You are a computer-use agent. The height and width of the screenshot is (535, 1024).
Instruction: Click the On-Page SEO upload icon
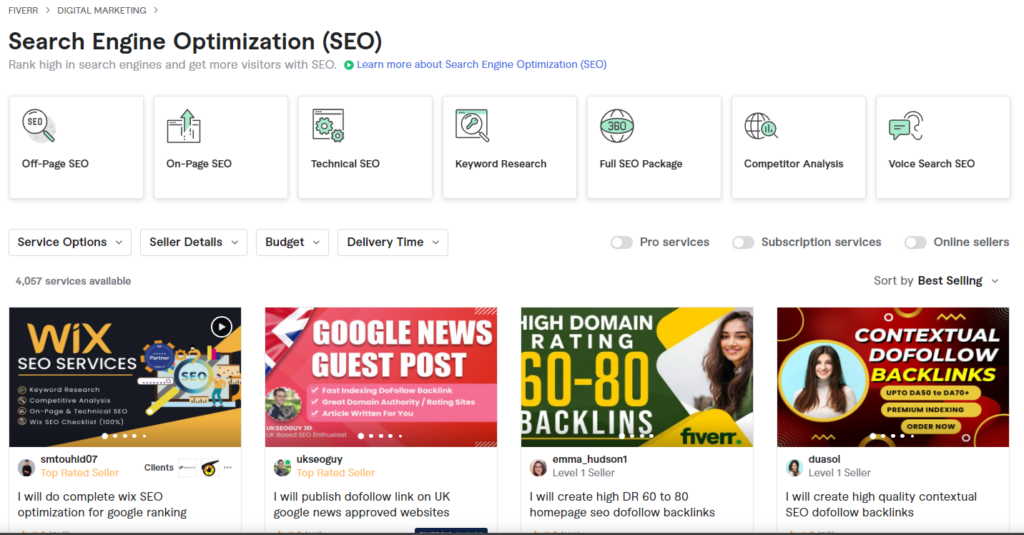[184, 125]
